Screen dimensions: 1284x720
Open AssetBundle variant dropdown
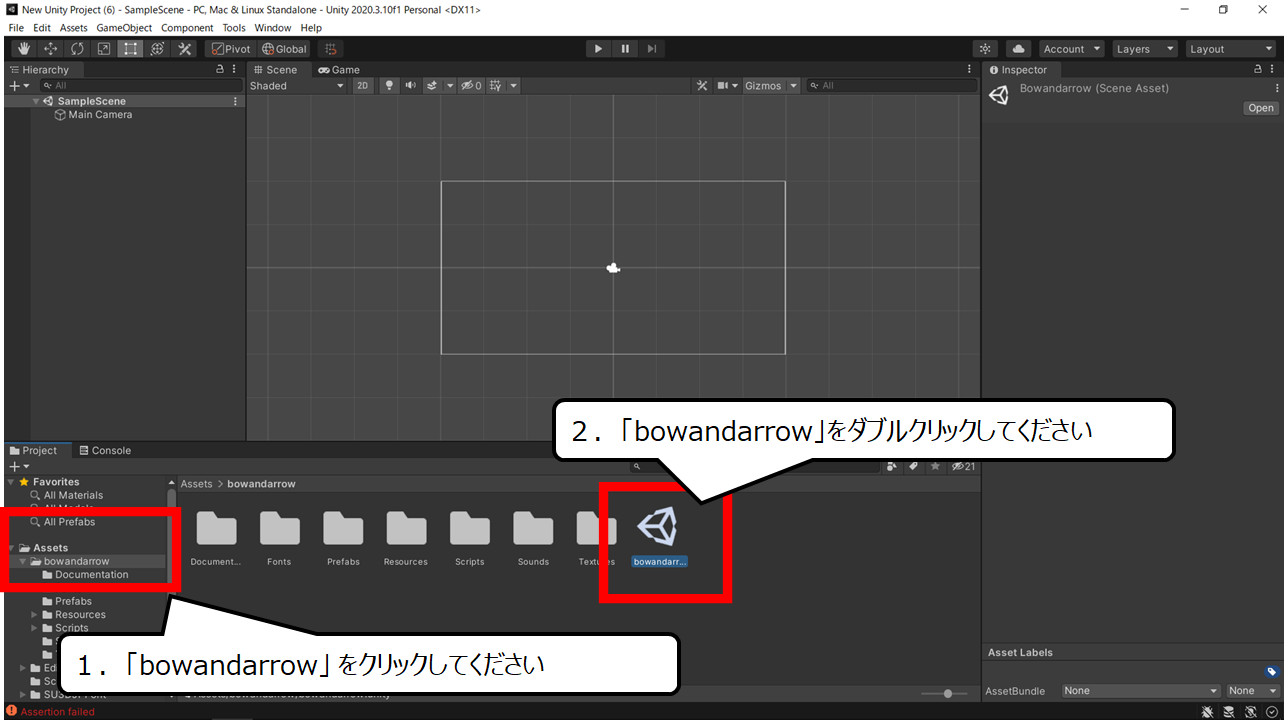coord(1253,691)
